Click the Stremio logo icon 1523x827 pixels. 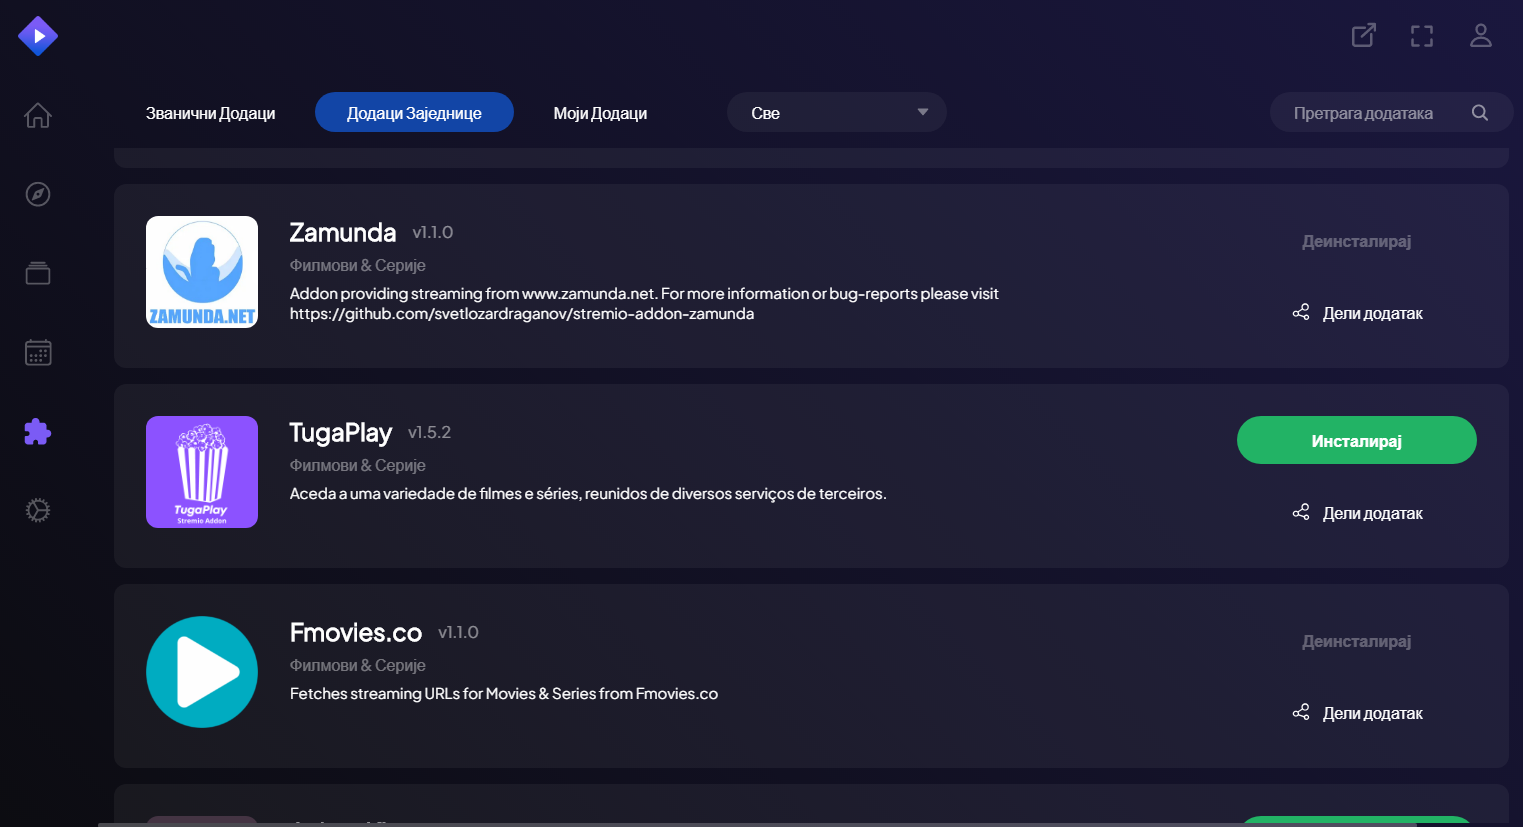click(x=38, y=36)
